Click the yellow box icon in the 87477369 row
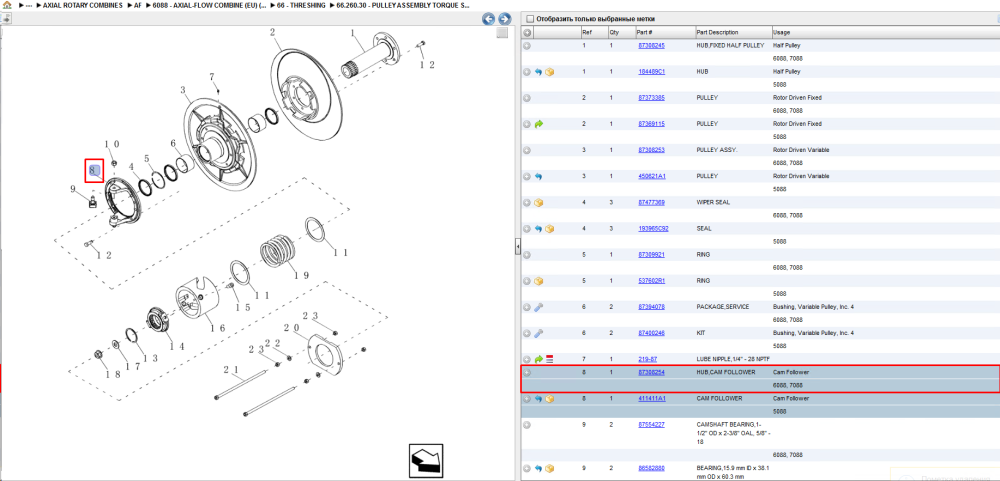 [x=538, y=203]
